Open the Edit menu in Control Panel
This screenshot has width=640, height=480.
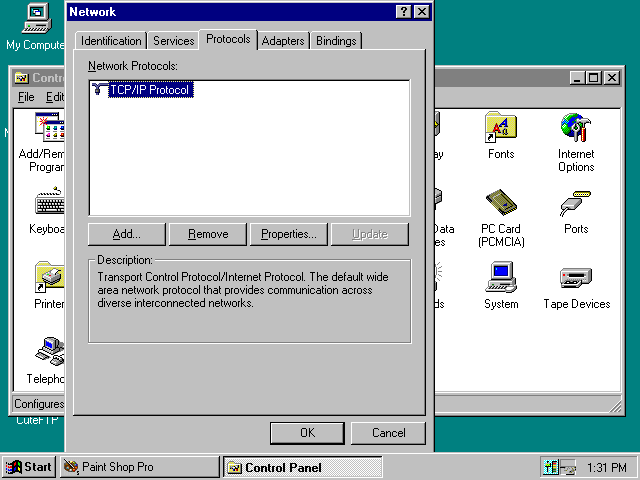tap(55, 97)
